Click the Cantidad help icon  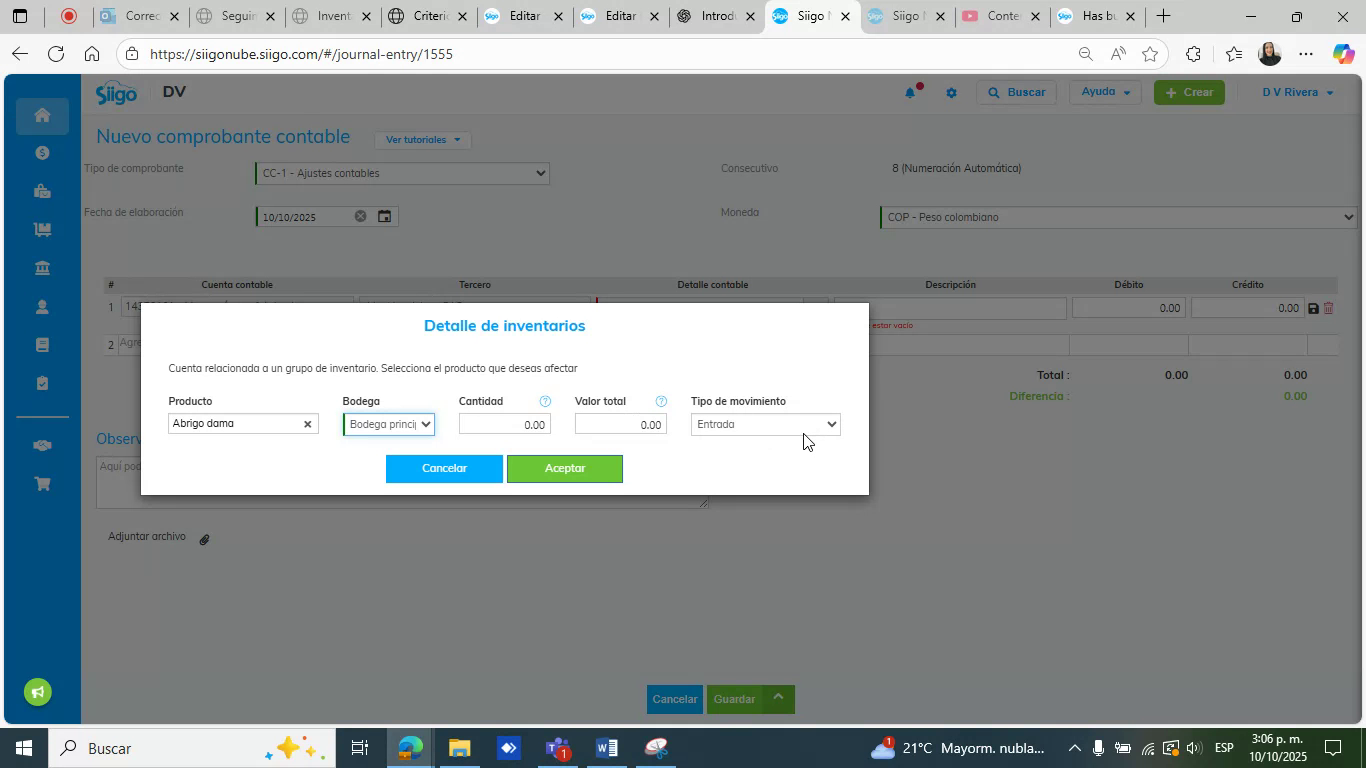coord(545,402)
